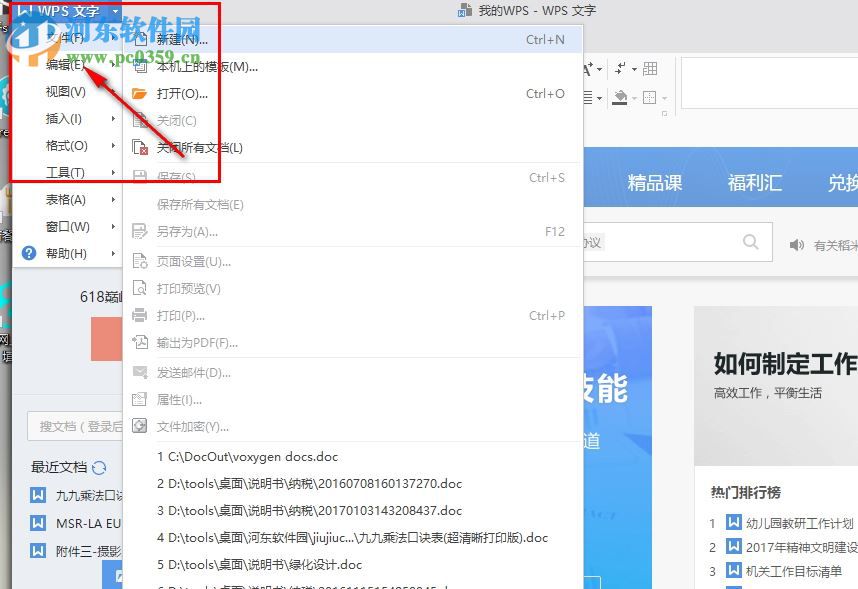This screenshot has width=858, height=589.
Task: Open the 精品课 section
Action: tap(655, 182)
